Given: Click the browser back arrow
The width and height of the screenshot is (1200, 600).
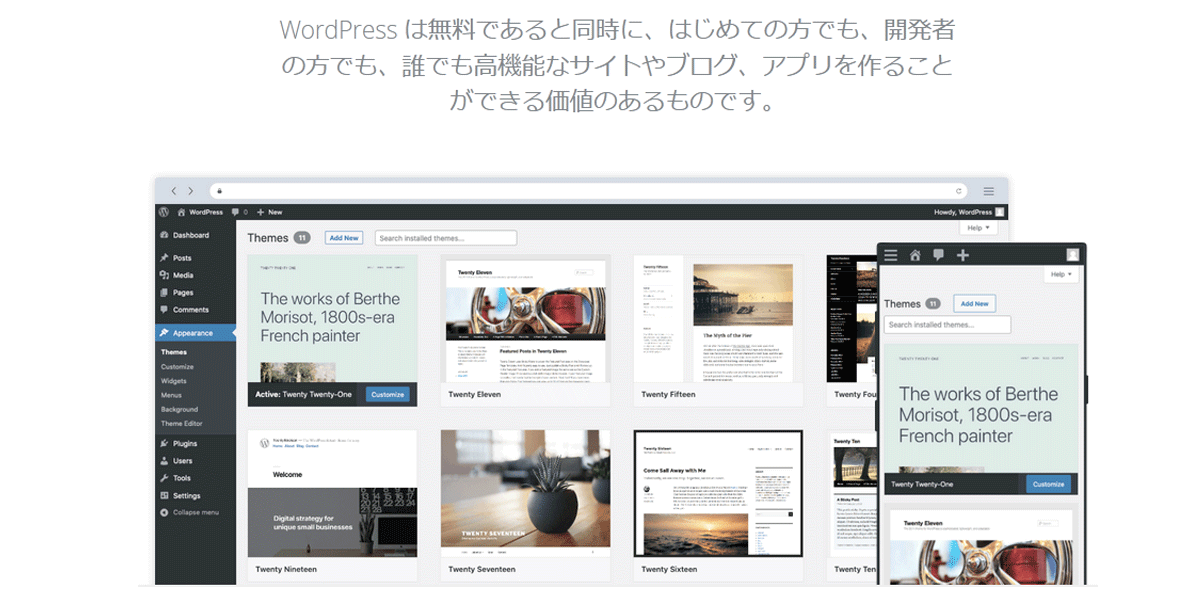Looking at the screenshot, I should click(x=173, y=190).
